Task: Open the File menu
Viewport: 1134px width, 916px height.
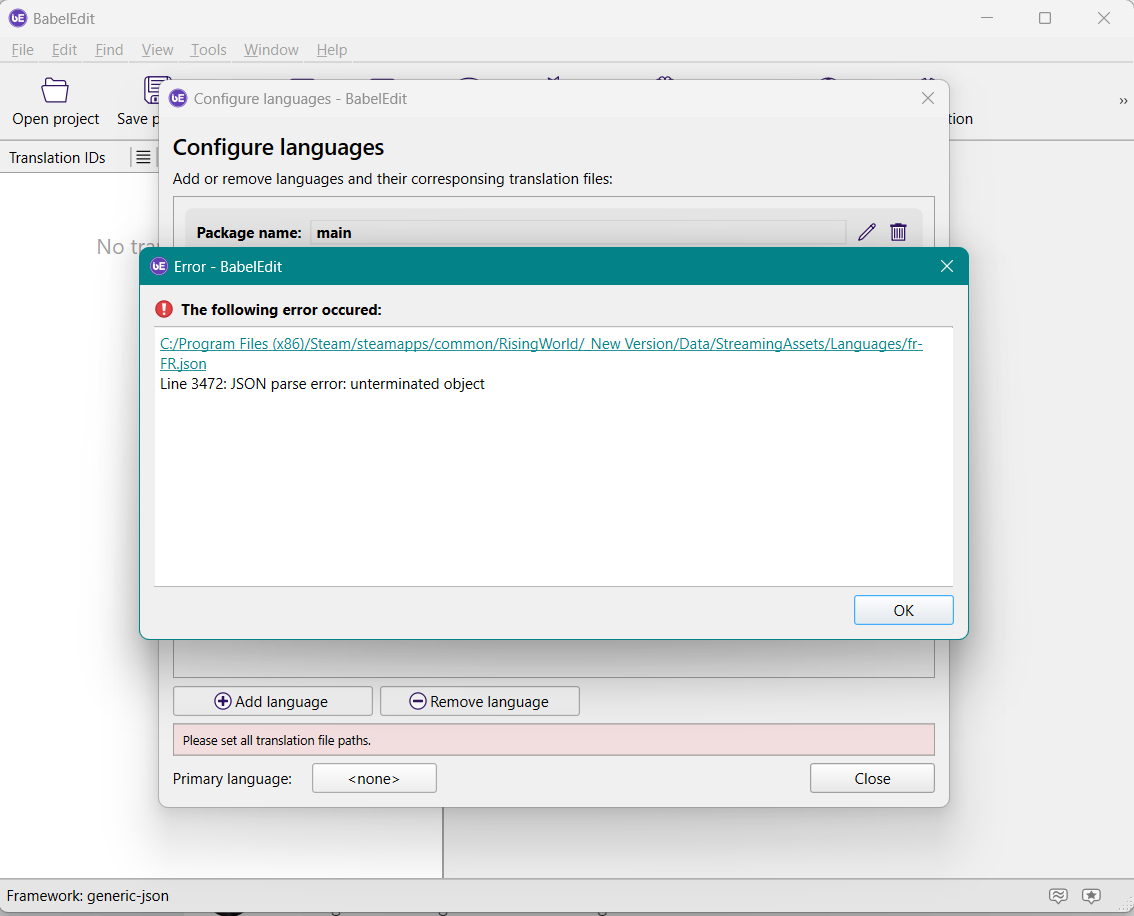Action: point(22,50)
